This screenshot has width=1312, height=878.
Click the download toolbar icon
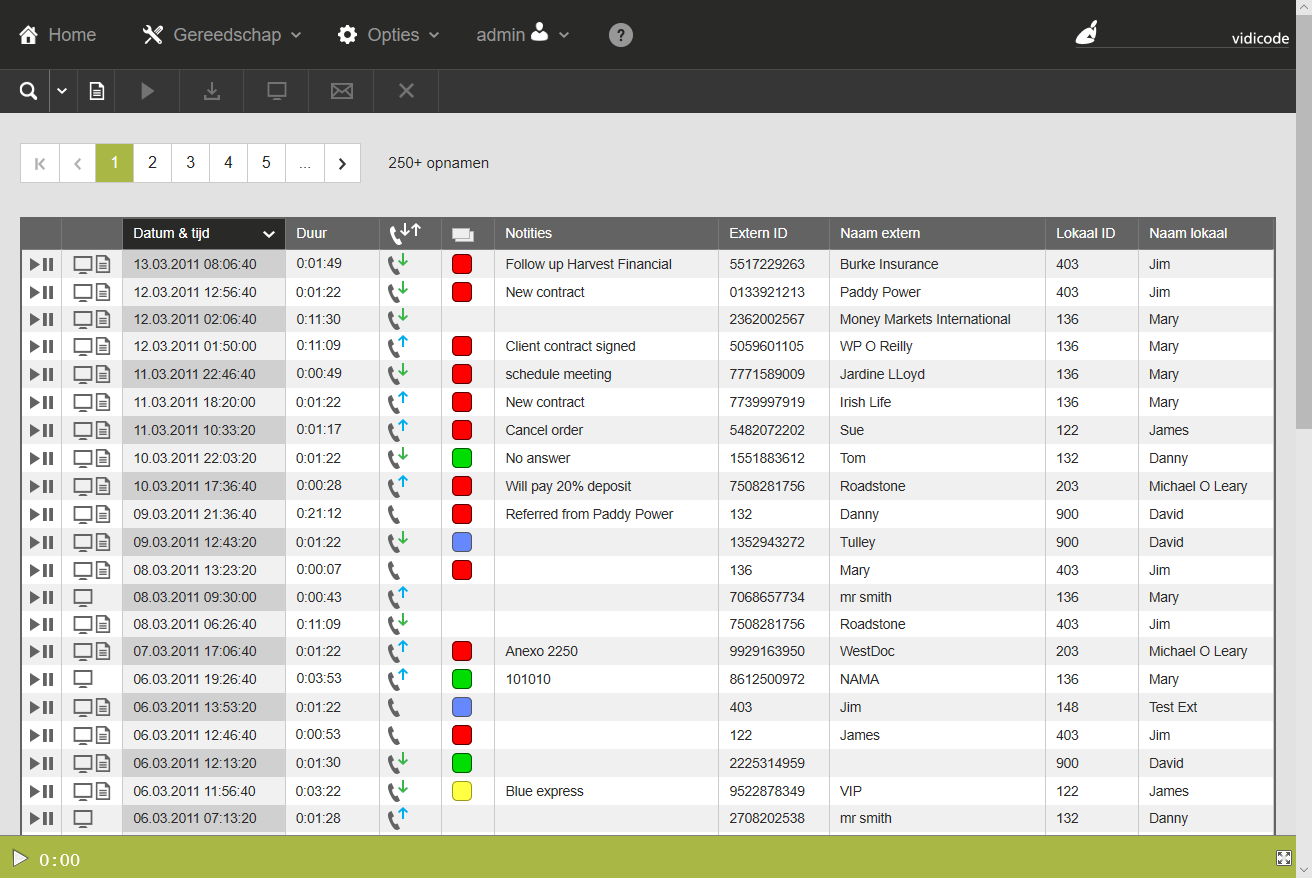212,91
